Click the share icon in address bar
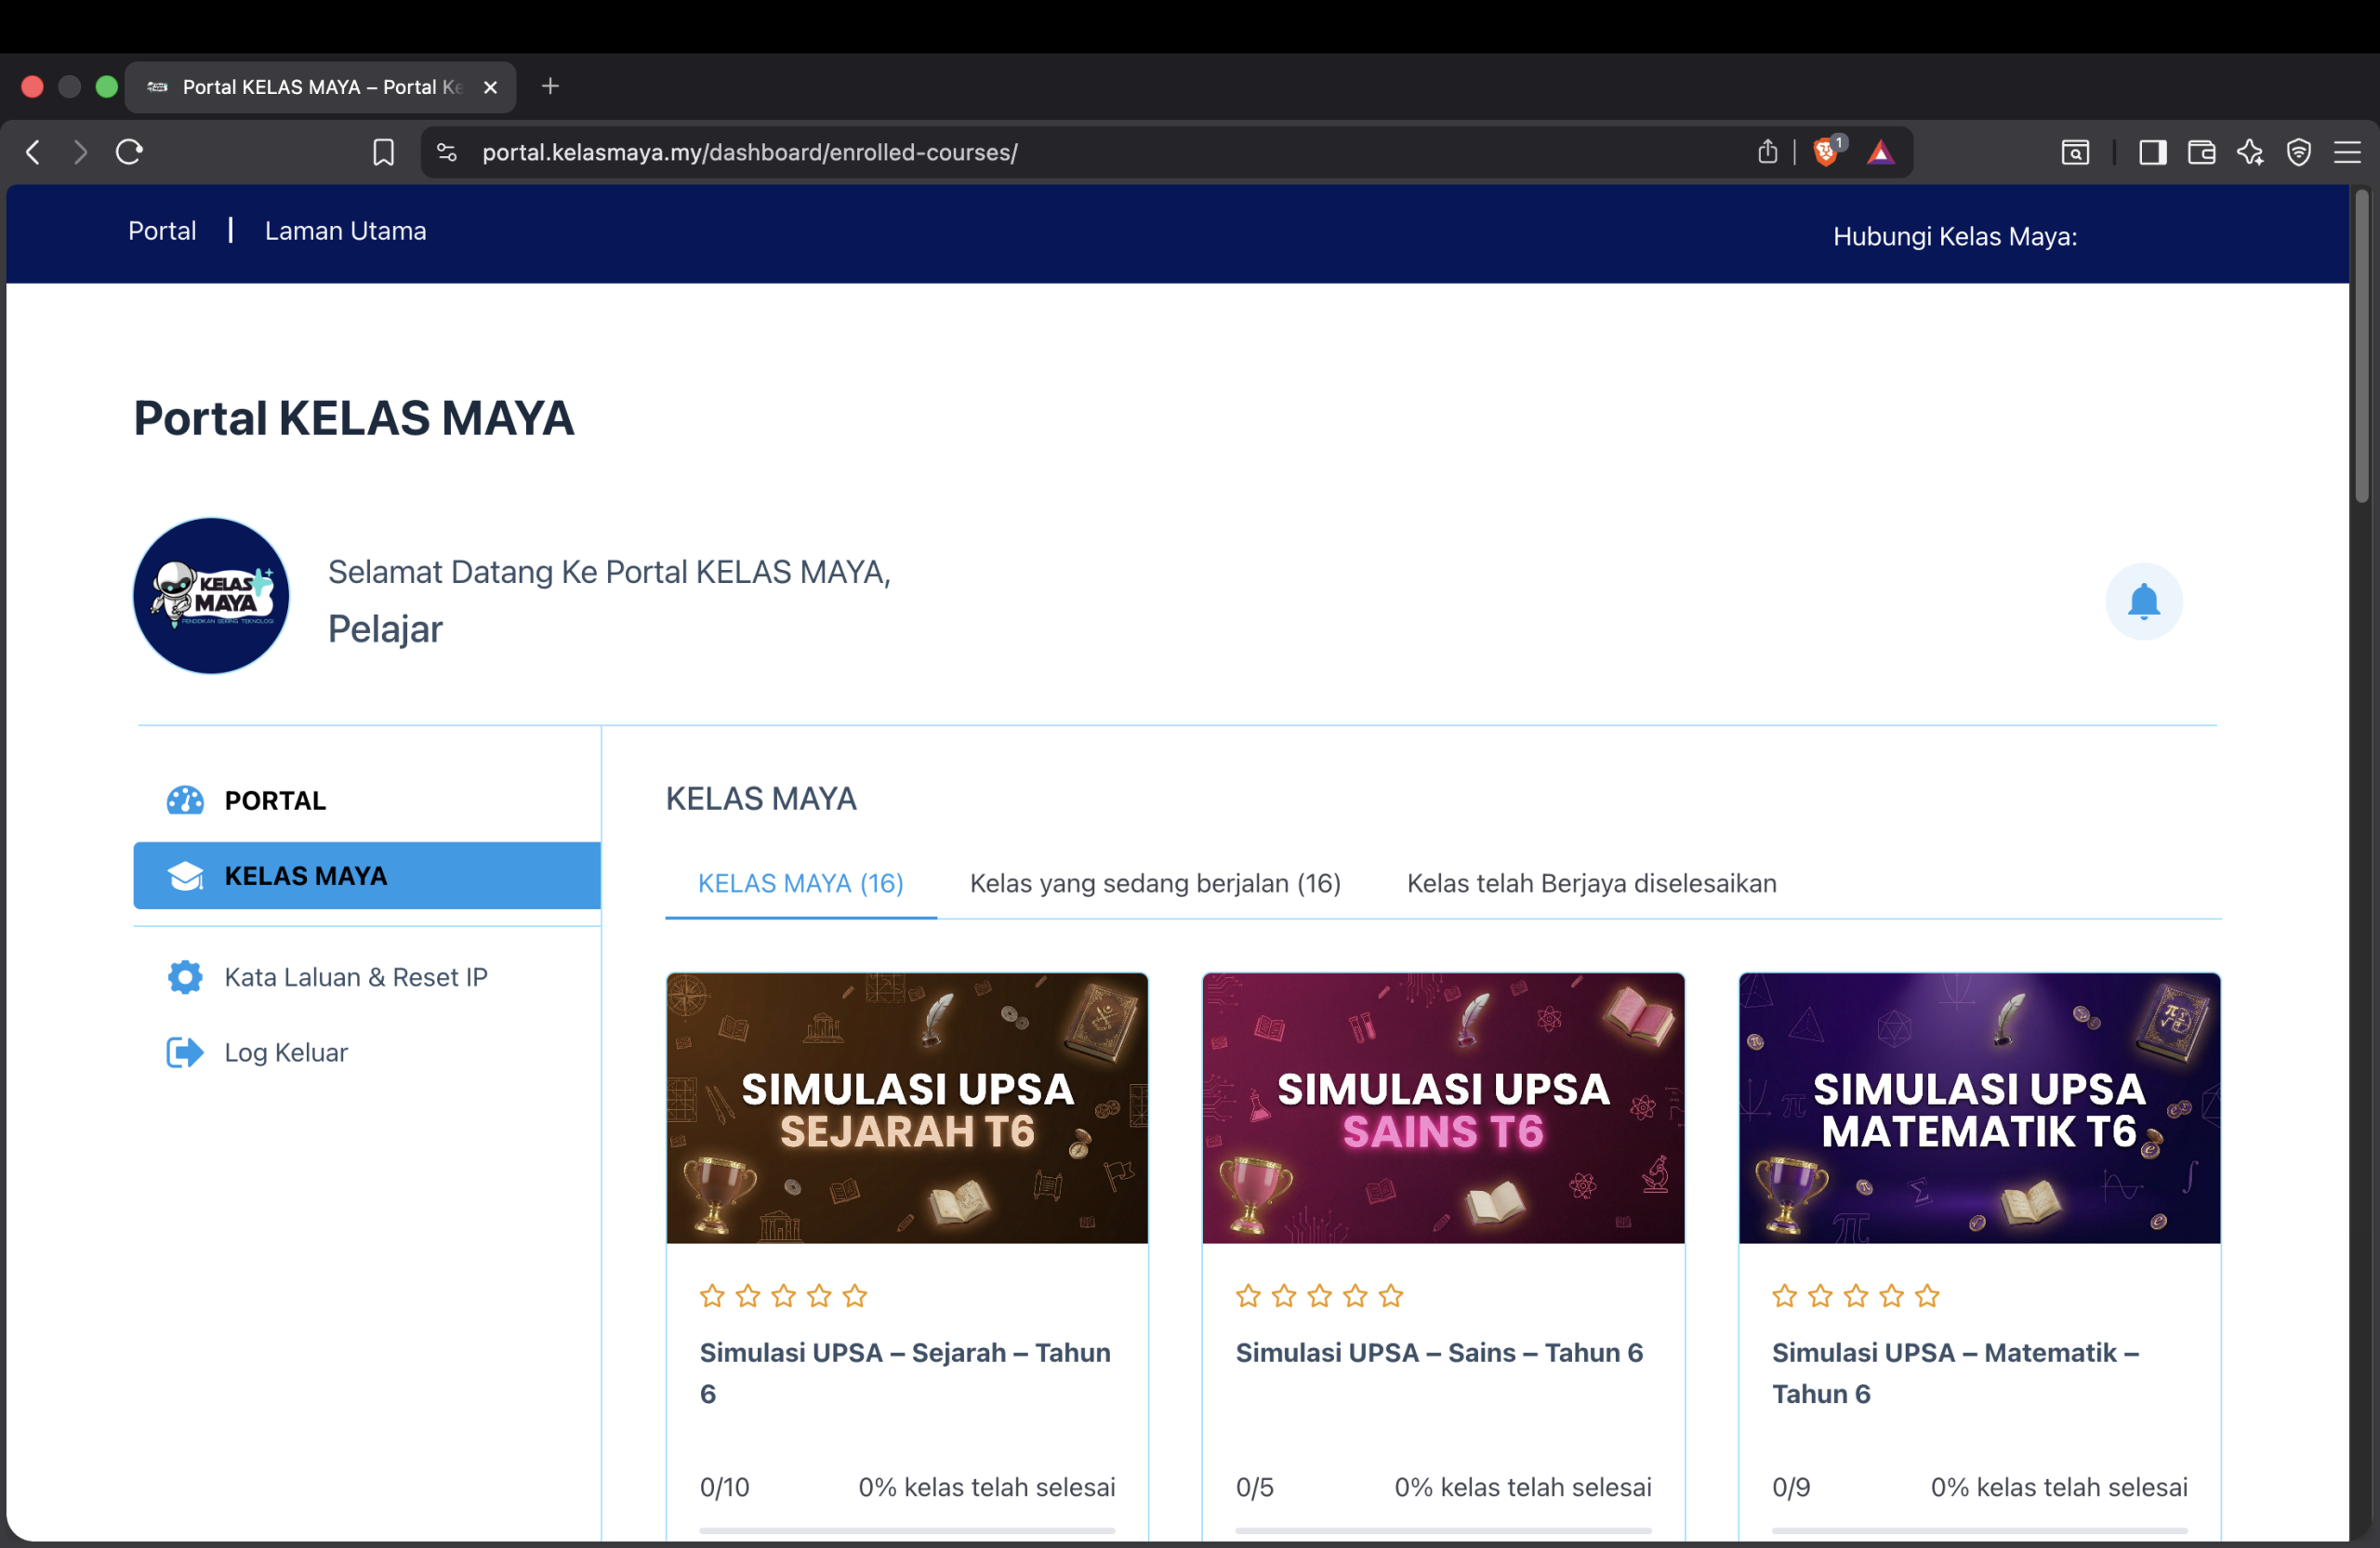This screenshot has height=1548, width=2380. [x=1768, y=152]
